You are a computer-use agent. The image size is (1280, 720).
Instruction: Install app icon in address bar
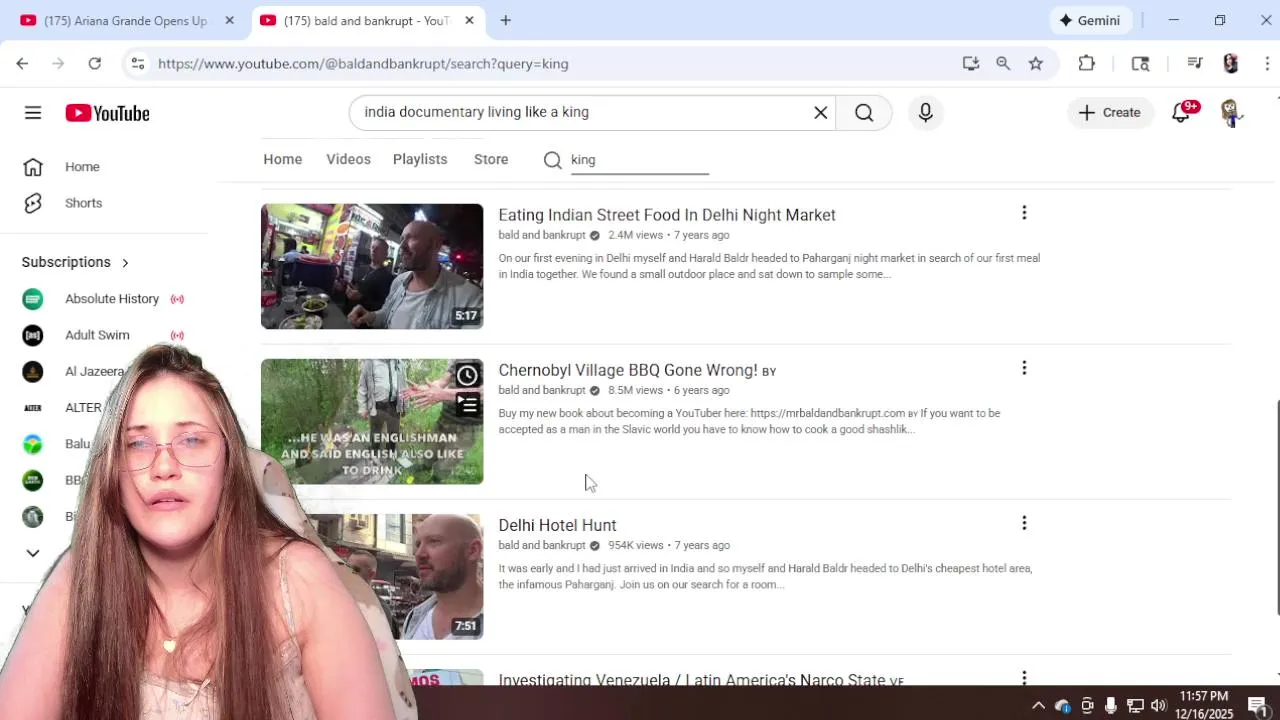click(x=971, y=63)
